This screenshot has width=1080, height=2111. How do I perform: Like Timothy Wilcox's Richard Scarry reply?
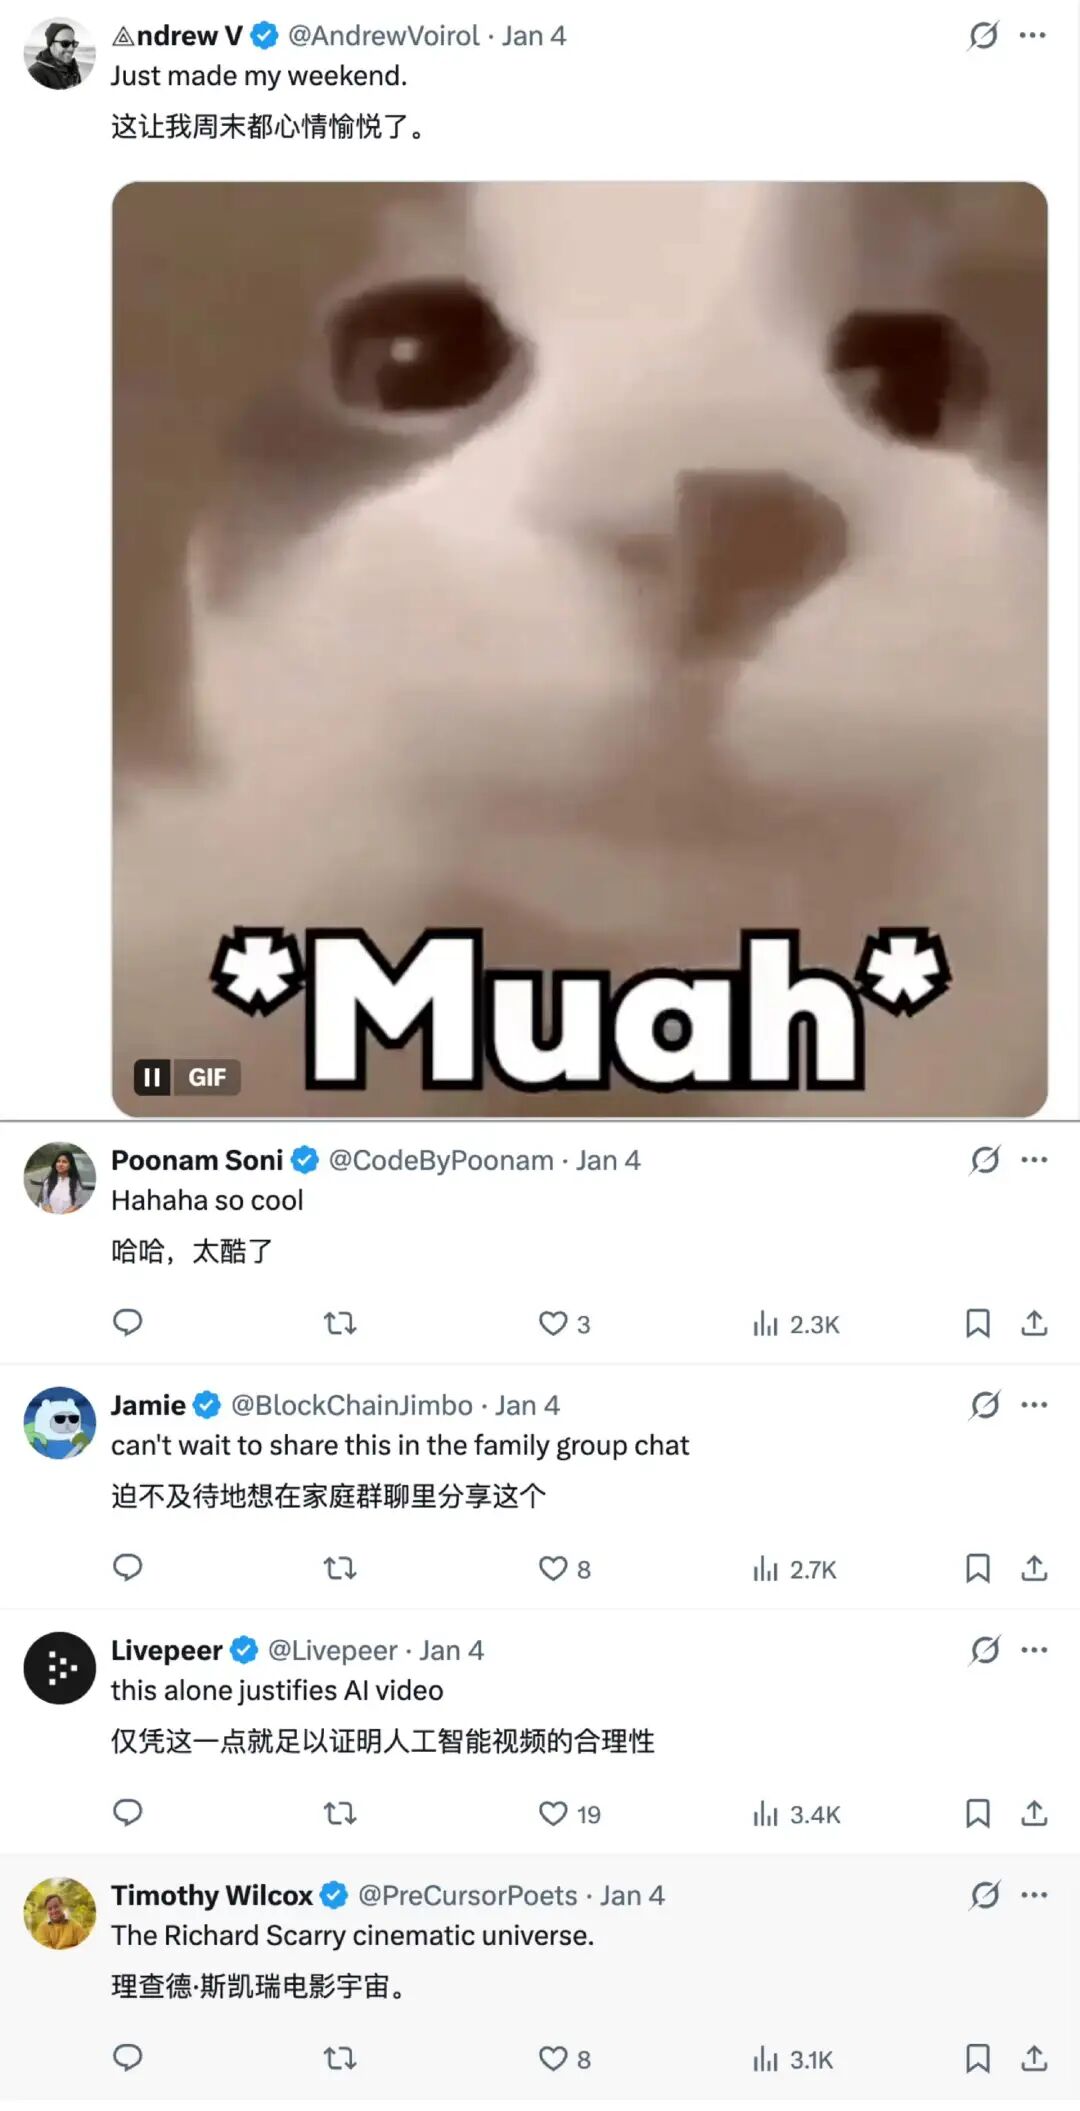pyautogui.click(x=553, y=2058)
